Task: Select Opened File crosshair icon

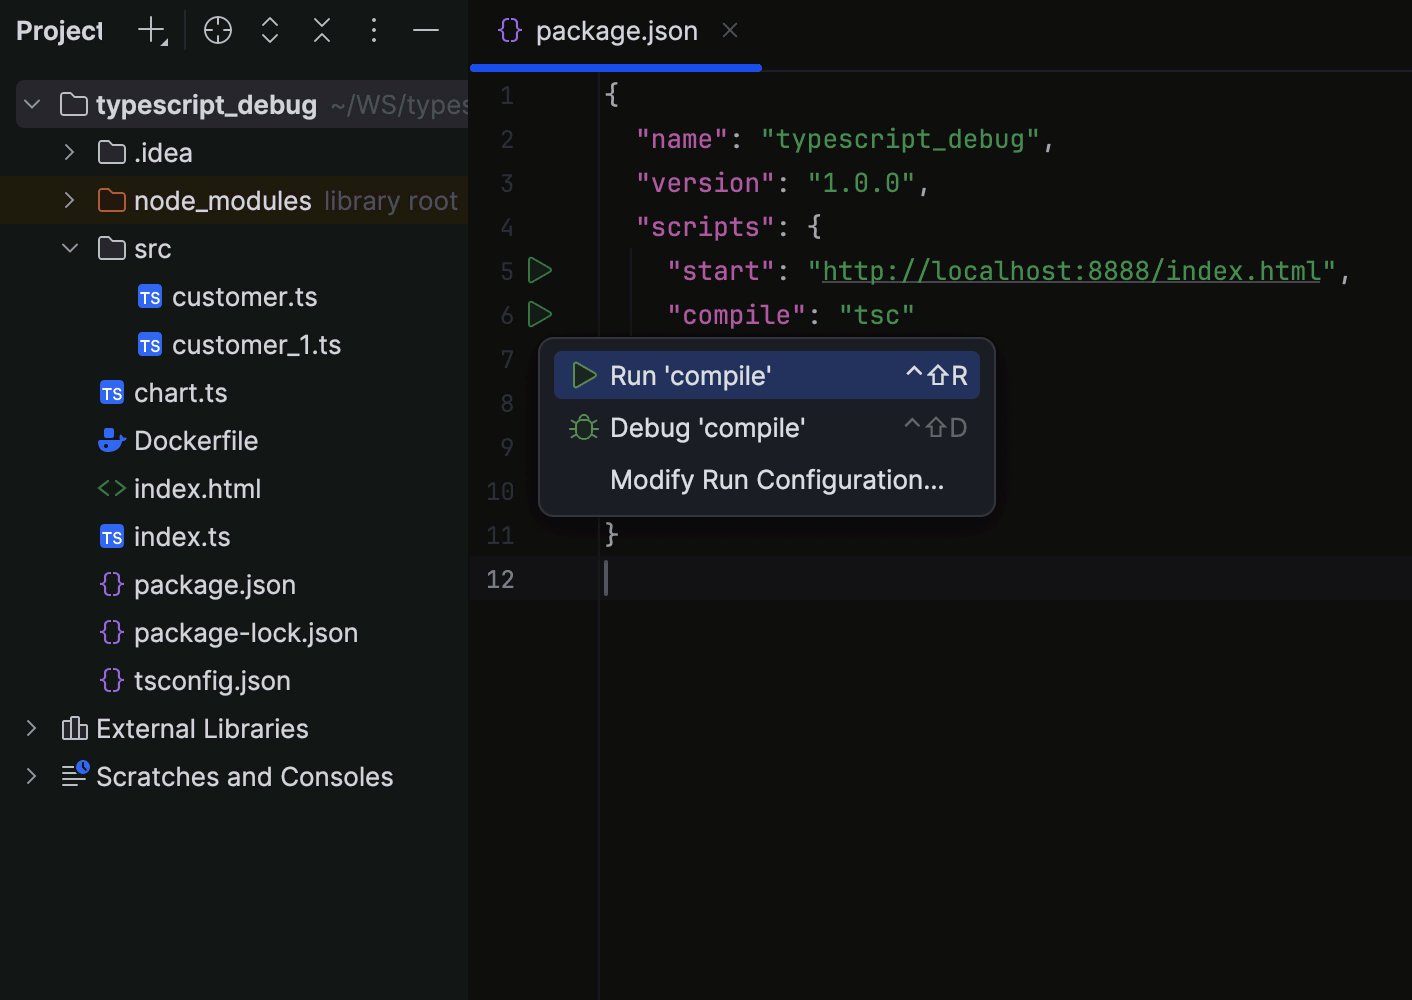Action: click(218, 31)
